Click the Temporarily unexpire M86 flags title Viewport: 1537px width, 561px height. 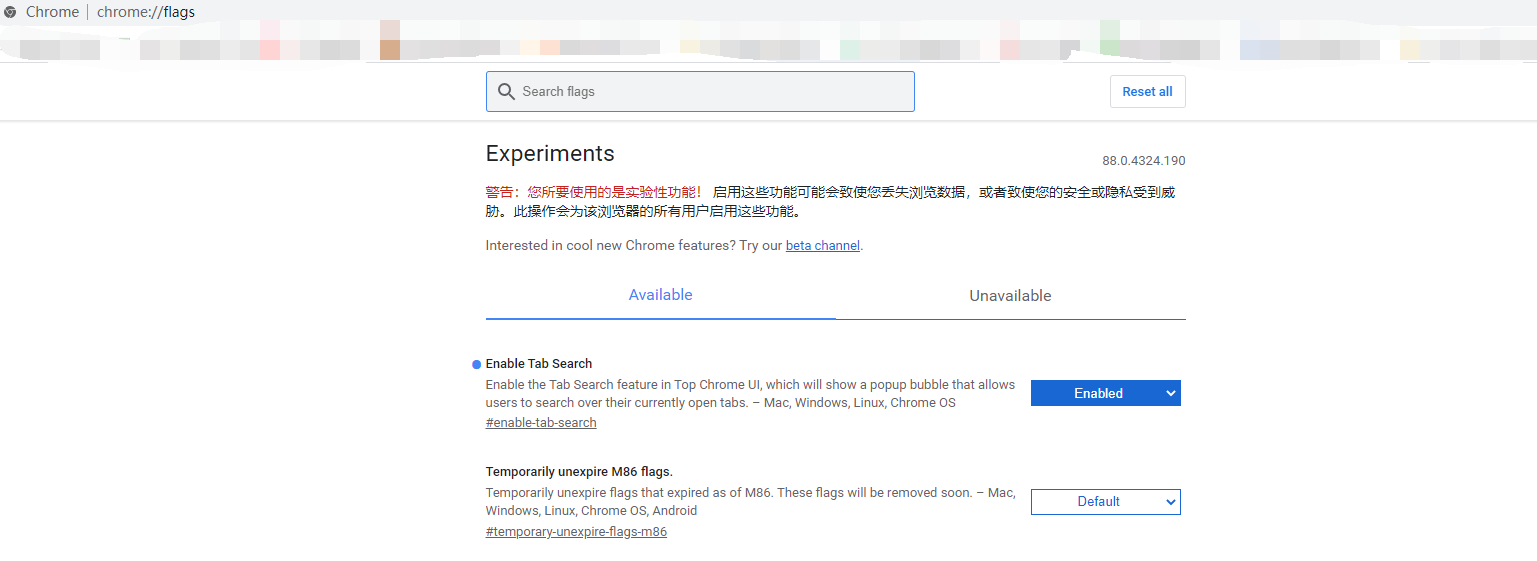(x=579, y=472)
